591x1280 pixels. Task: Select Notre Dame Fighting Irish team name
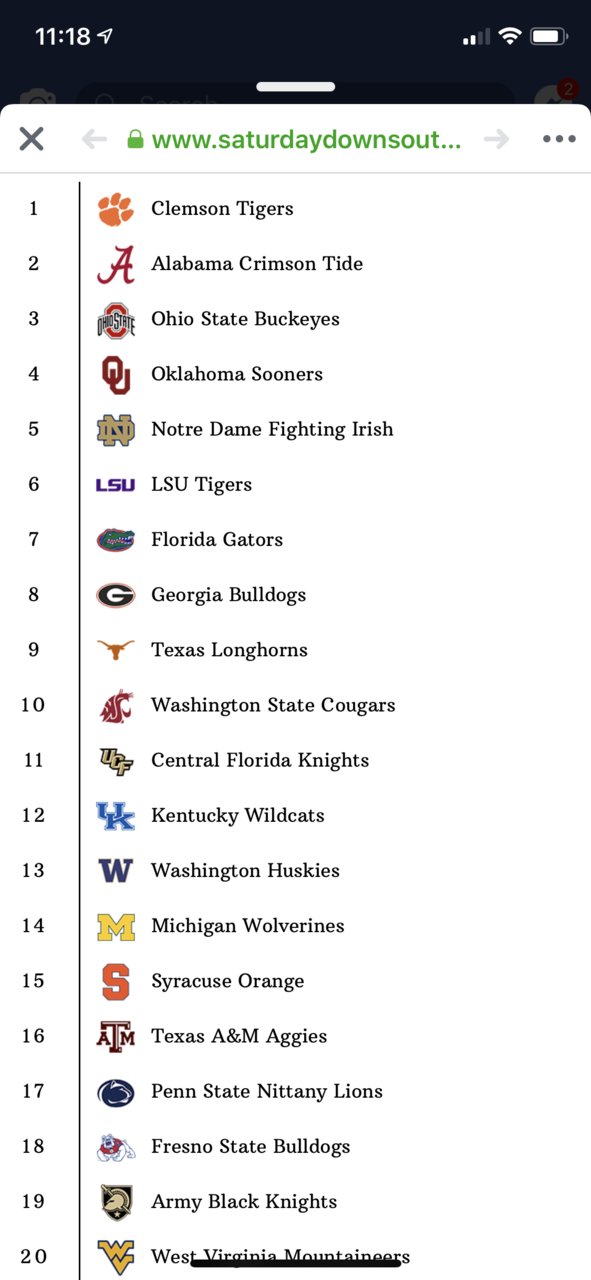(x=272, y=429)
